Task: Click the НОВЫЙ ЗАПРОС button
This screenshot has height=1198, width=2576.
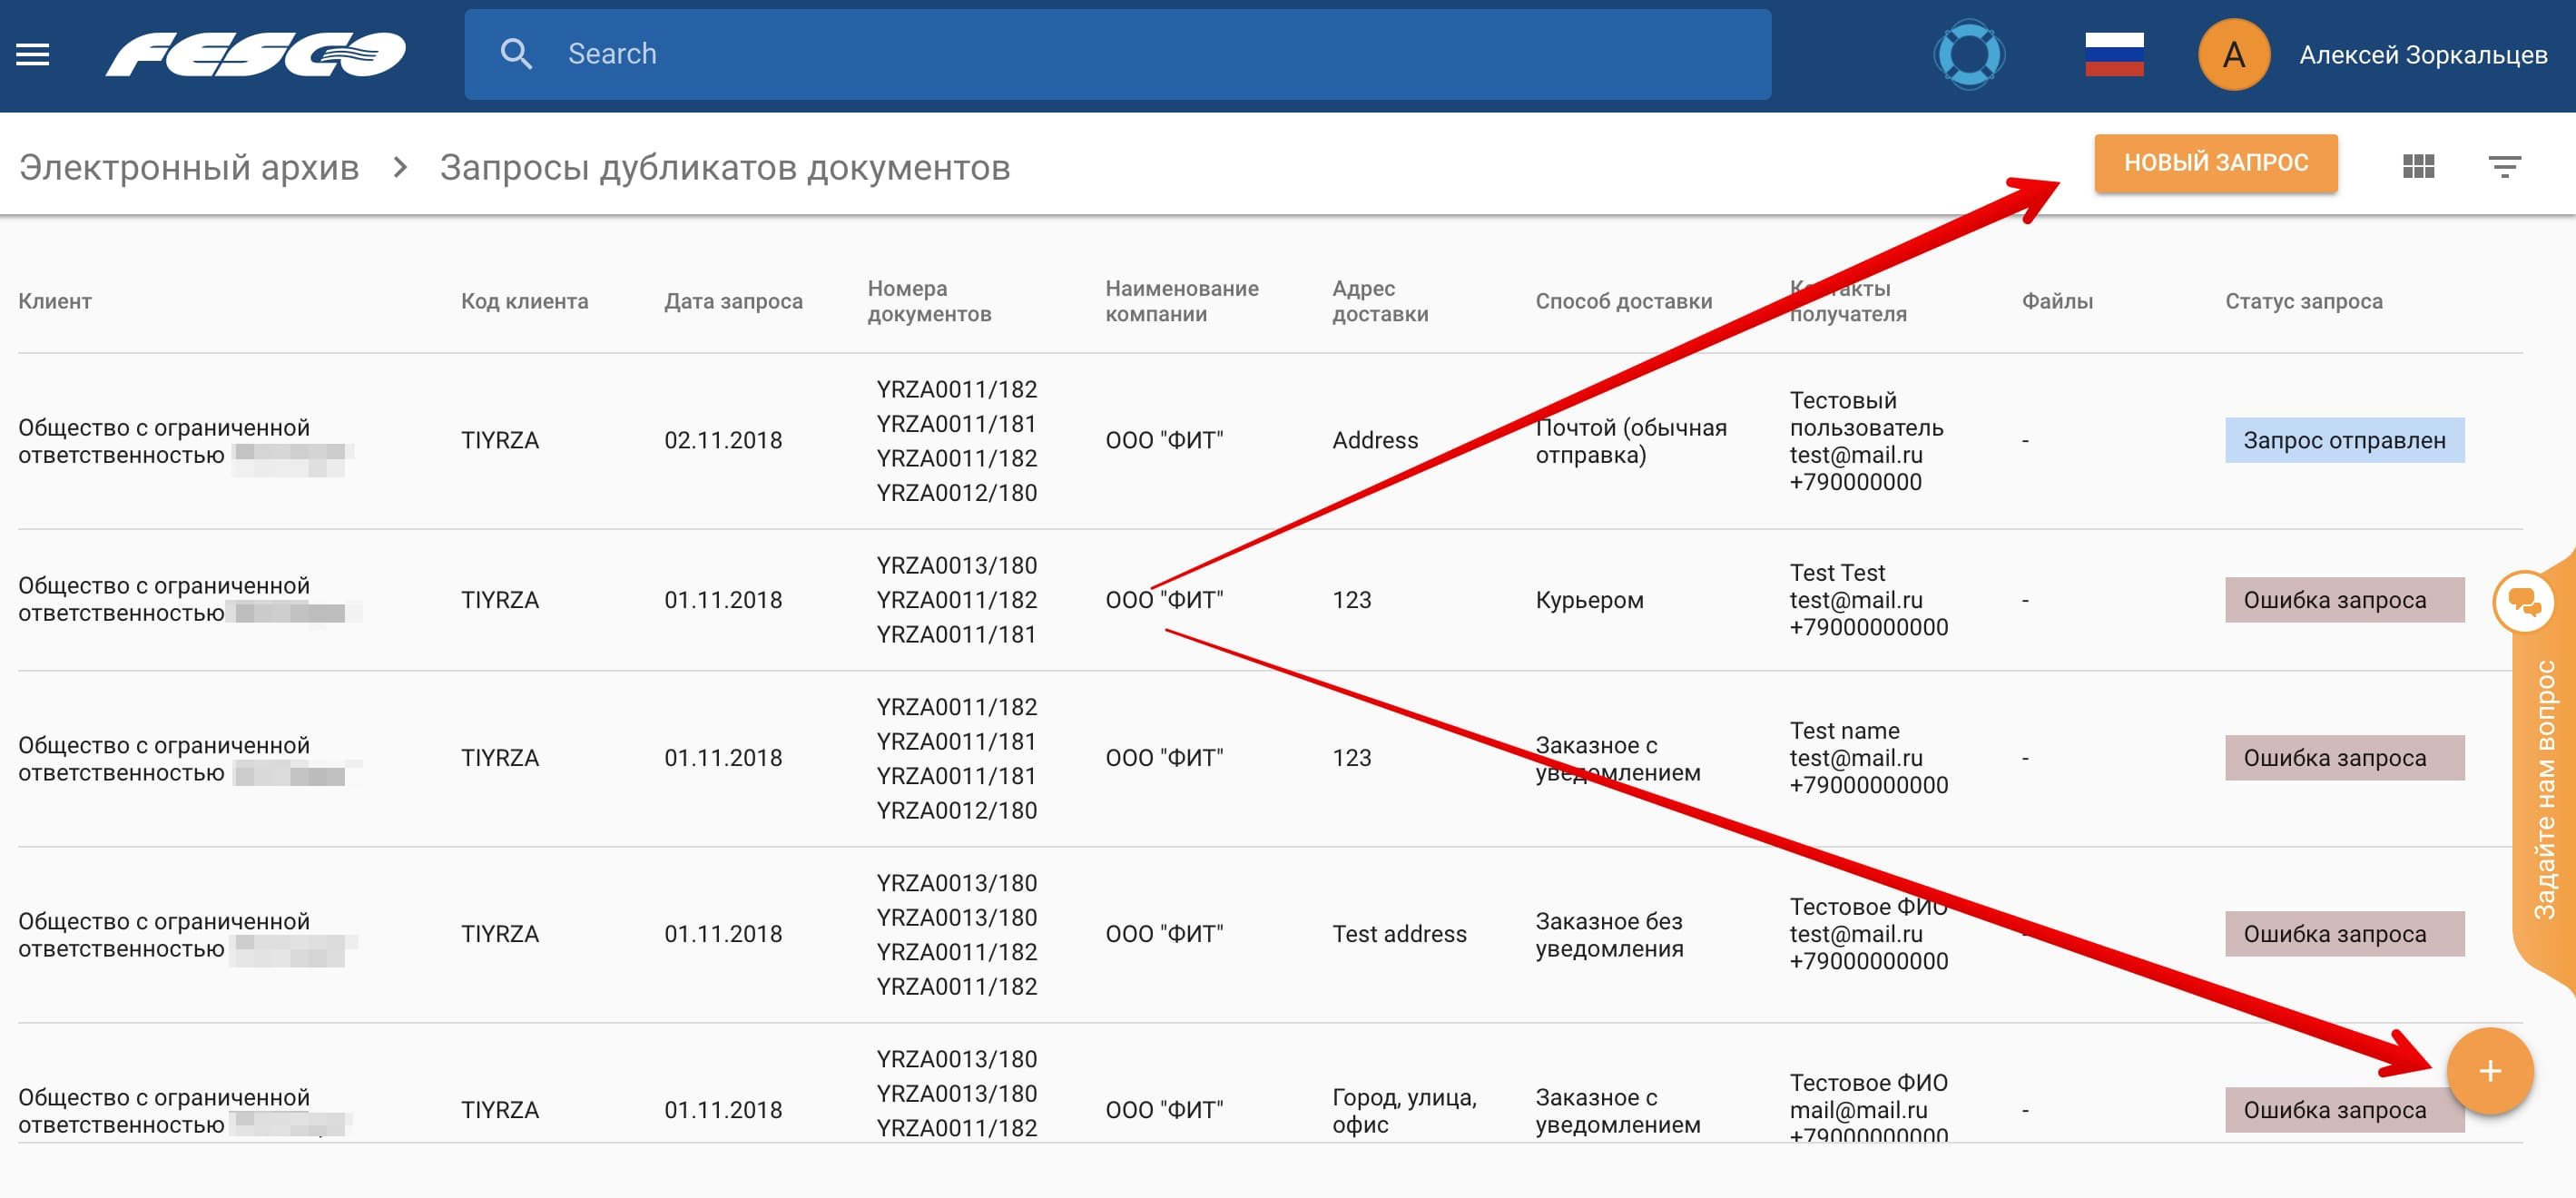Action: click(x=2215, y=163)
